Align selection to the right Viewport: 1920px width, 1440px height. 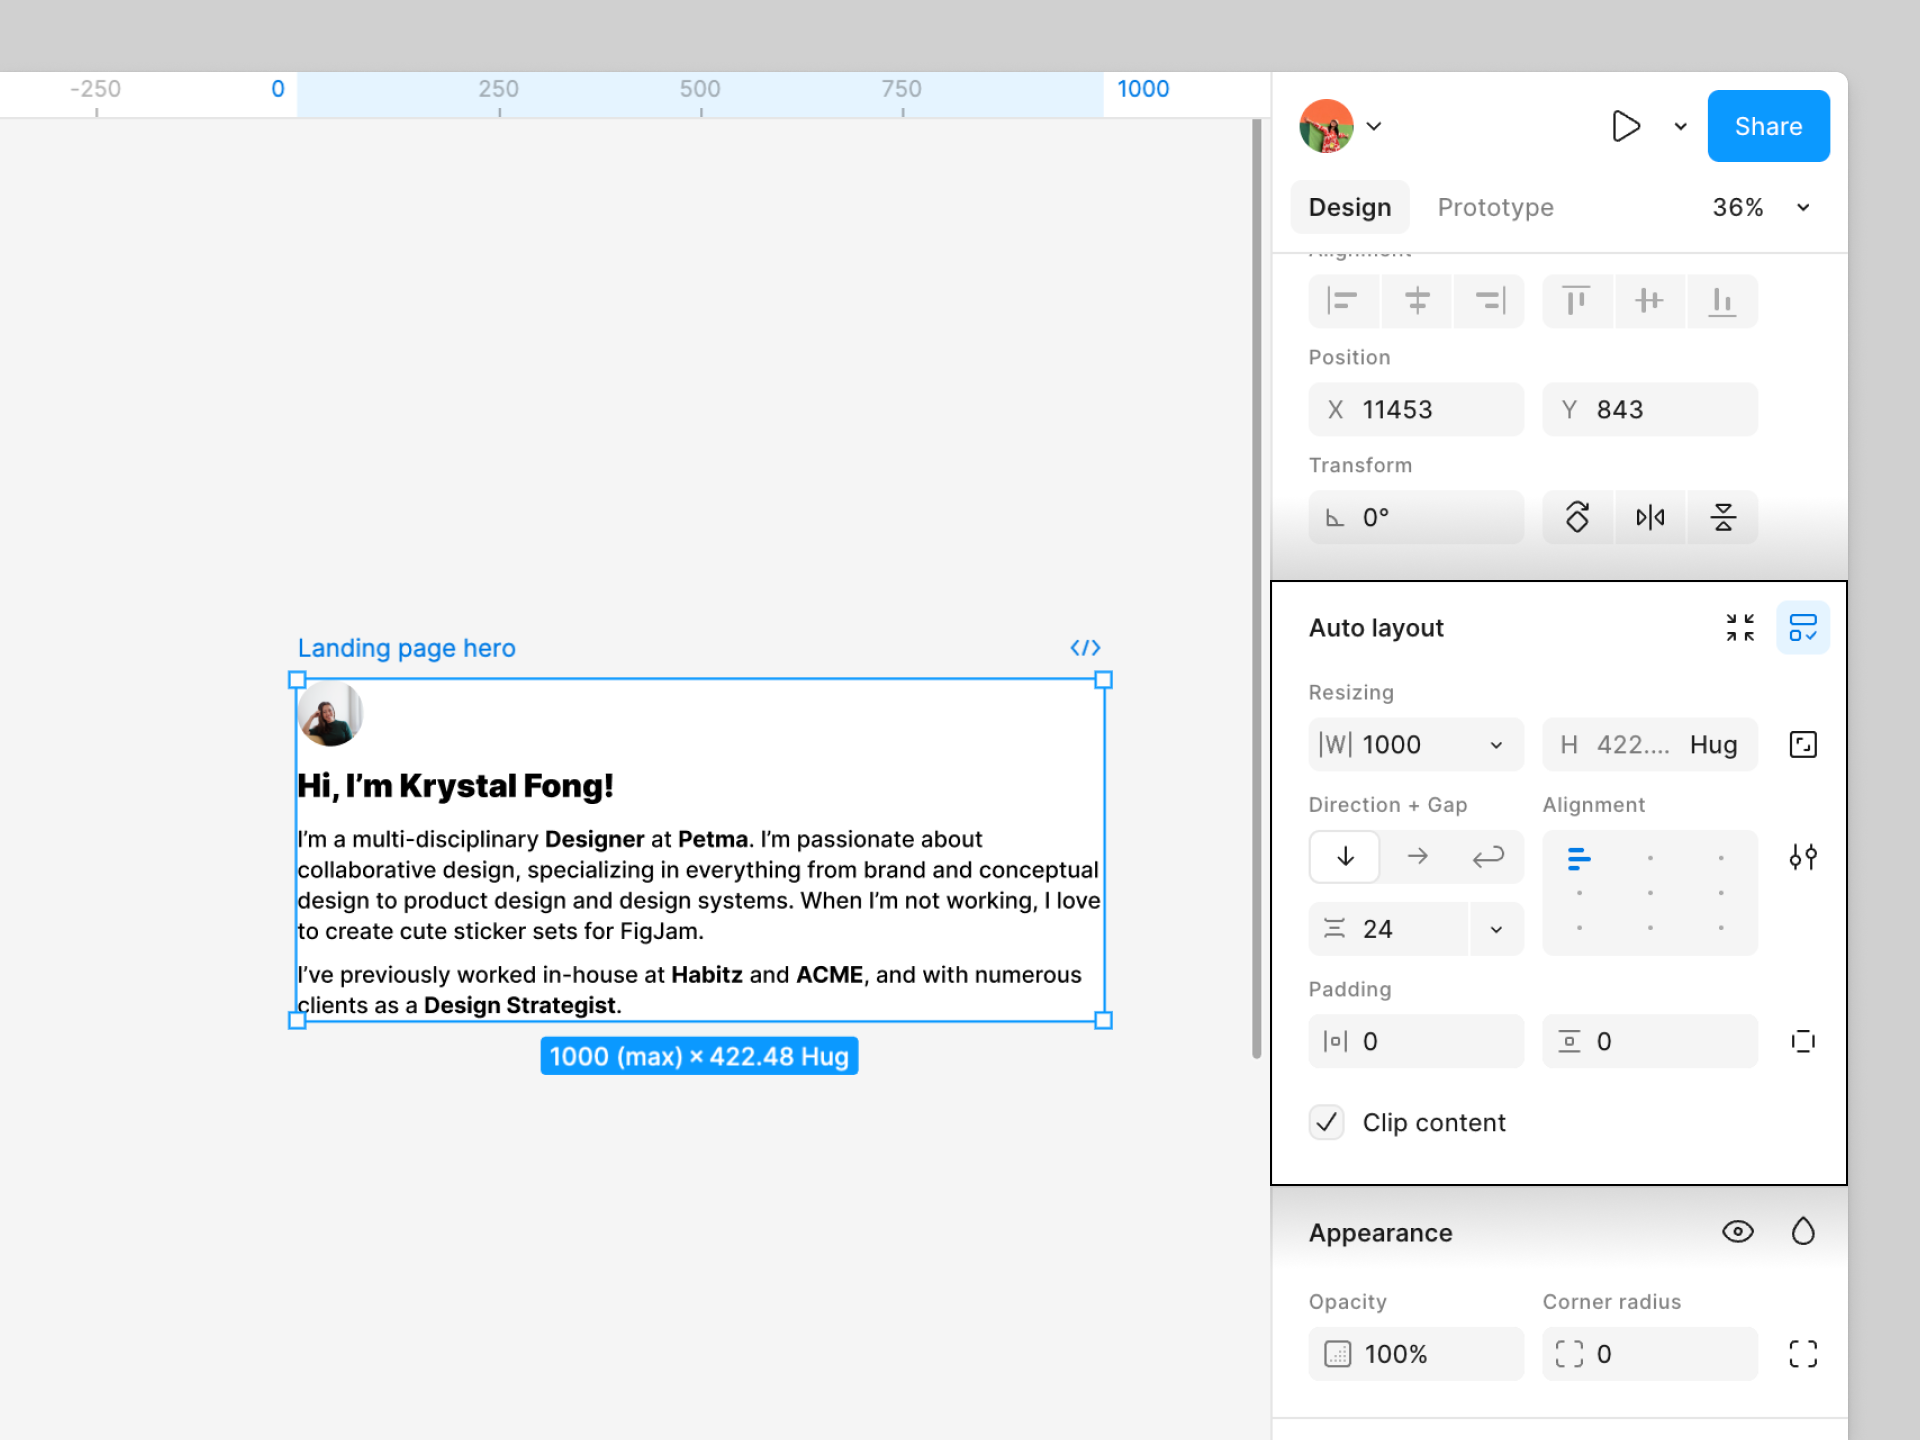click(x=1489, y=301)
